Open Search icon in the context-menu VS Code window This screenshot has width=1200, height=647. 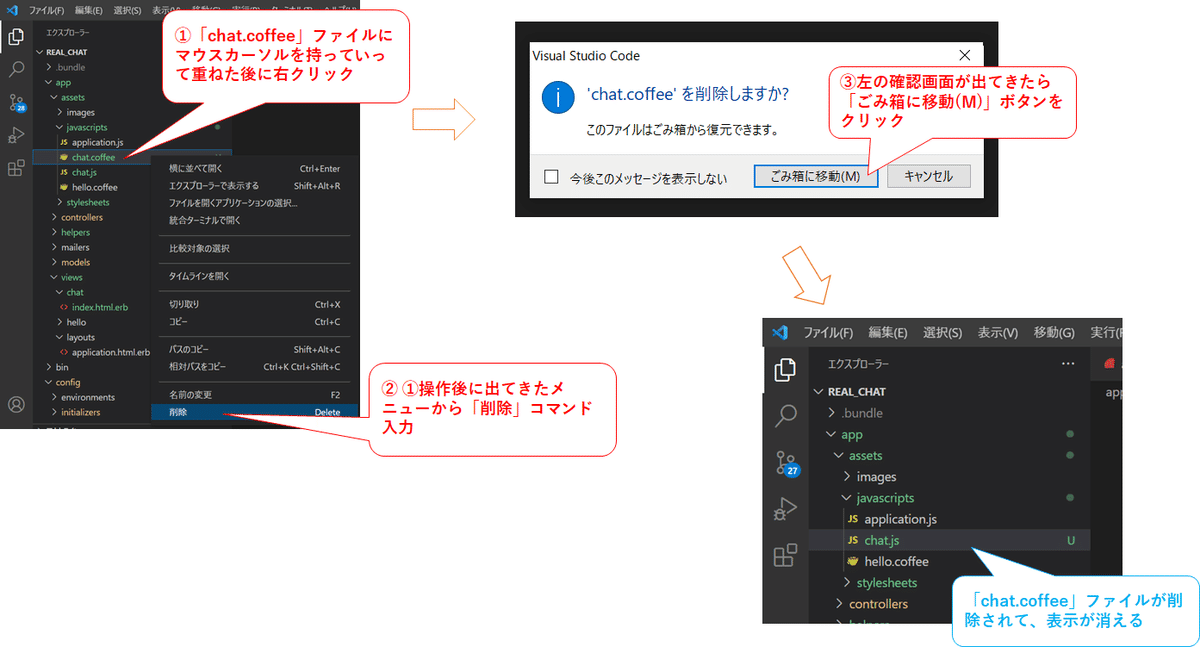(x=15, y=69)
